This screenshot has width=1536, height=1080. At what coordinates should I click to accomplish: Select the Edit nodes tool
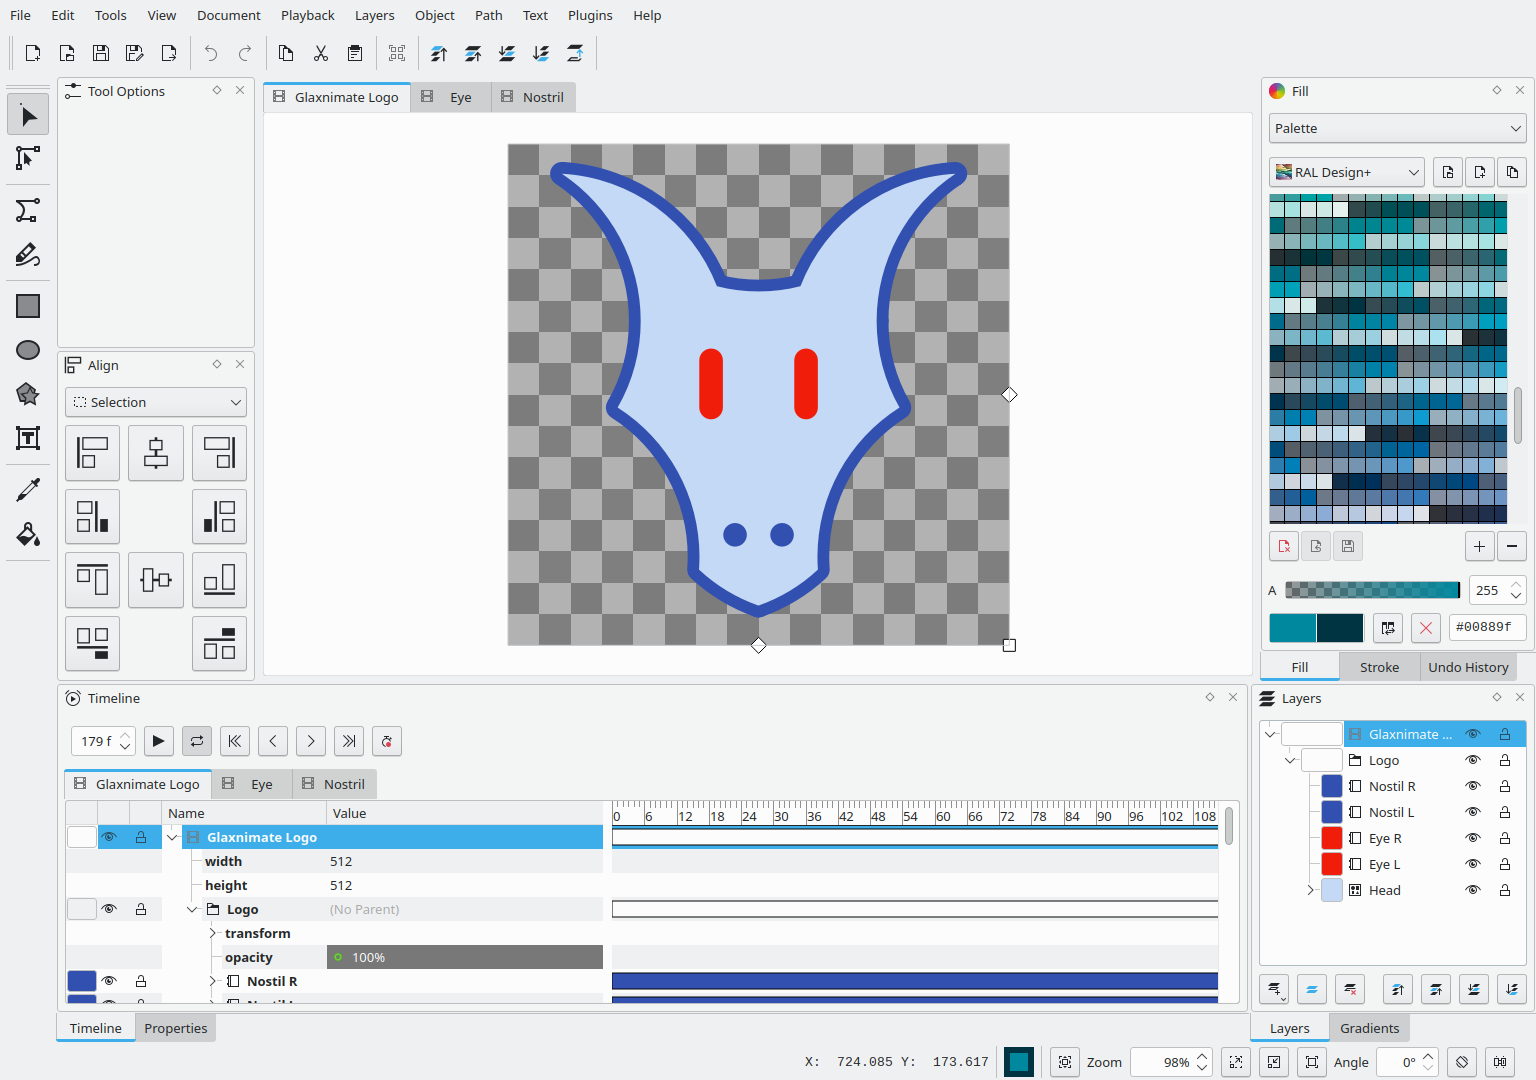[28, 158]
